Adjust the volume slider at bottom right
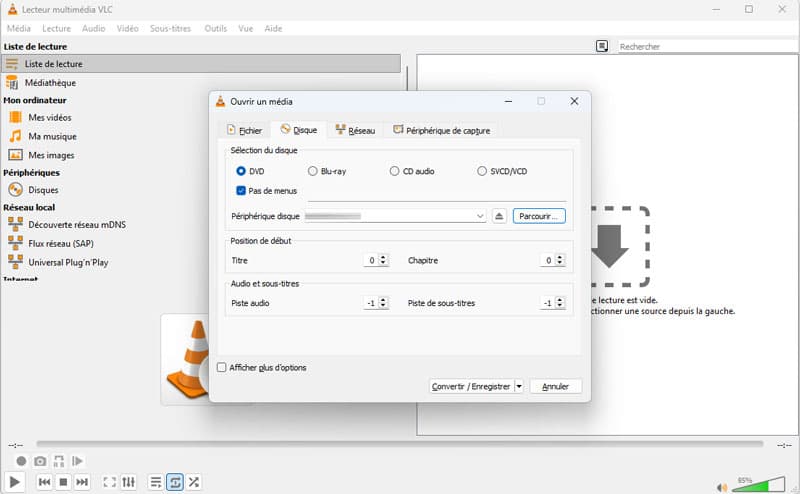This screenshot has height=494, width=800. [760, 484]
